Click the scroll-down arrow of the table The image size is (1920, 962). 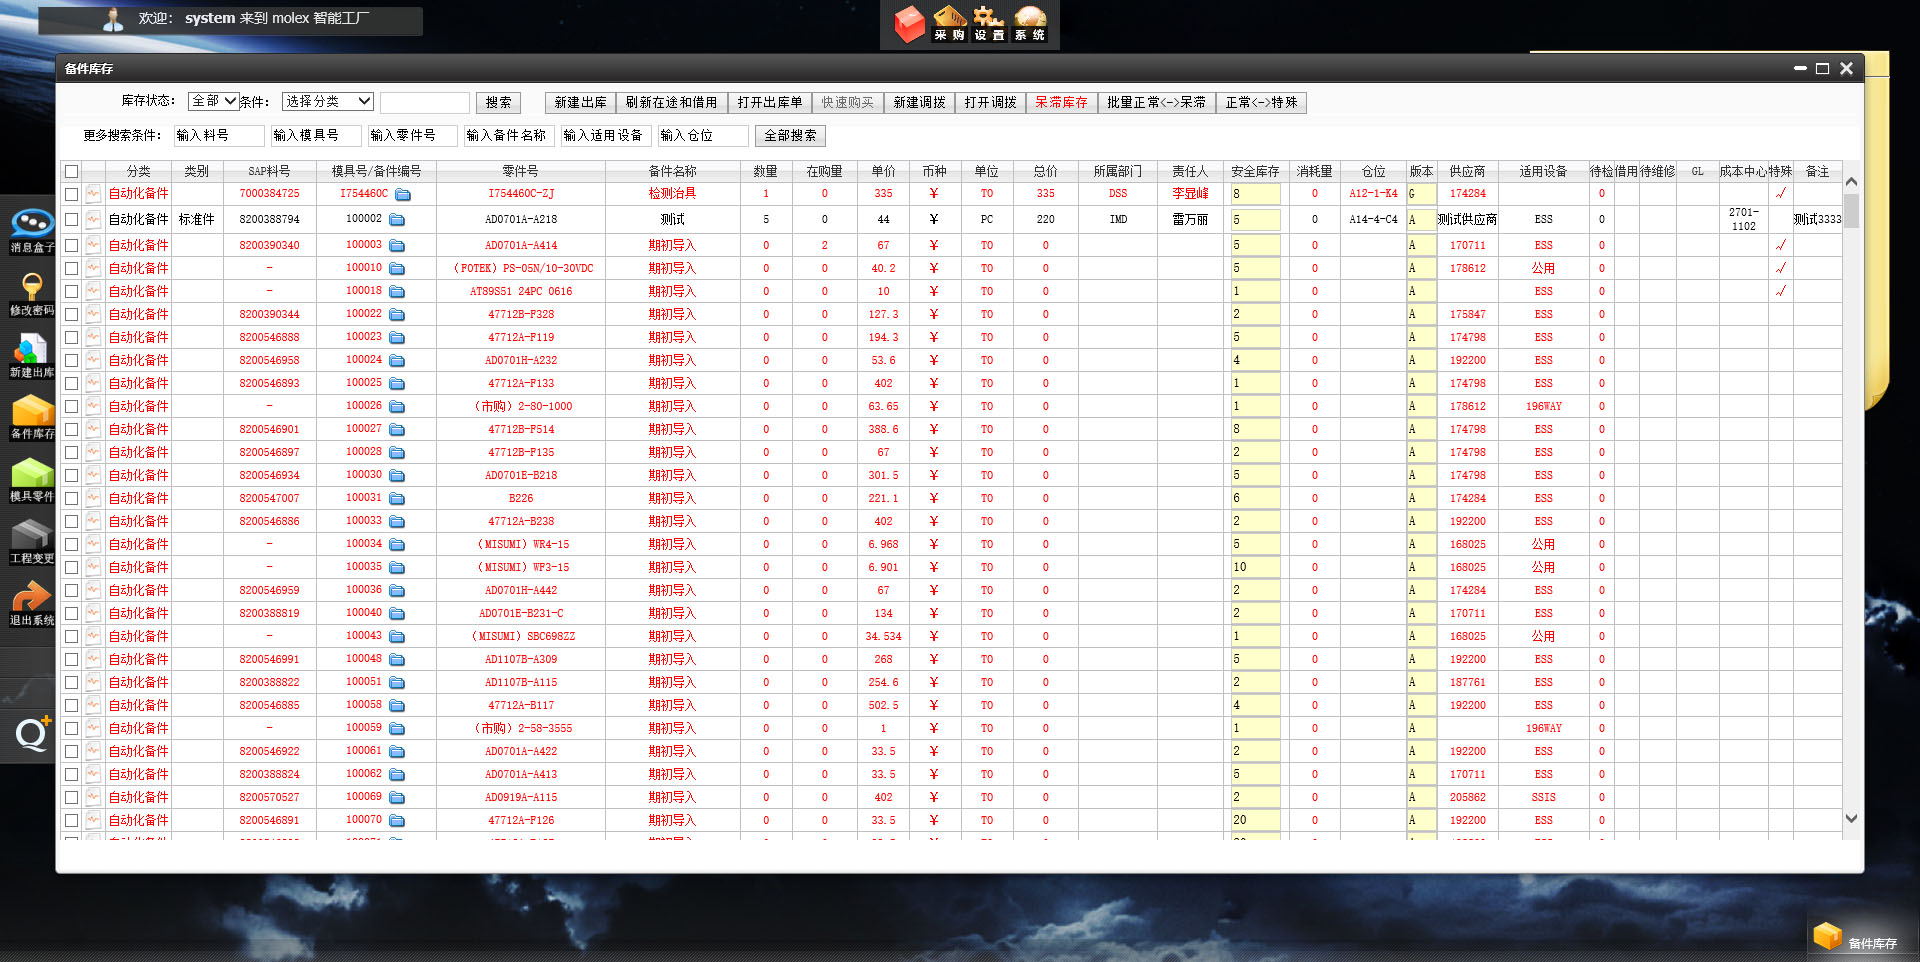[x=1851, y=818]
